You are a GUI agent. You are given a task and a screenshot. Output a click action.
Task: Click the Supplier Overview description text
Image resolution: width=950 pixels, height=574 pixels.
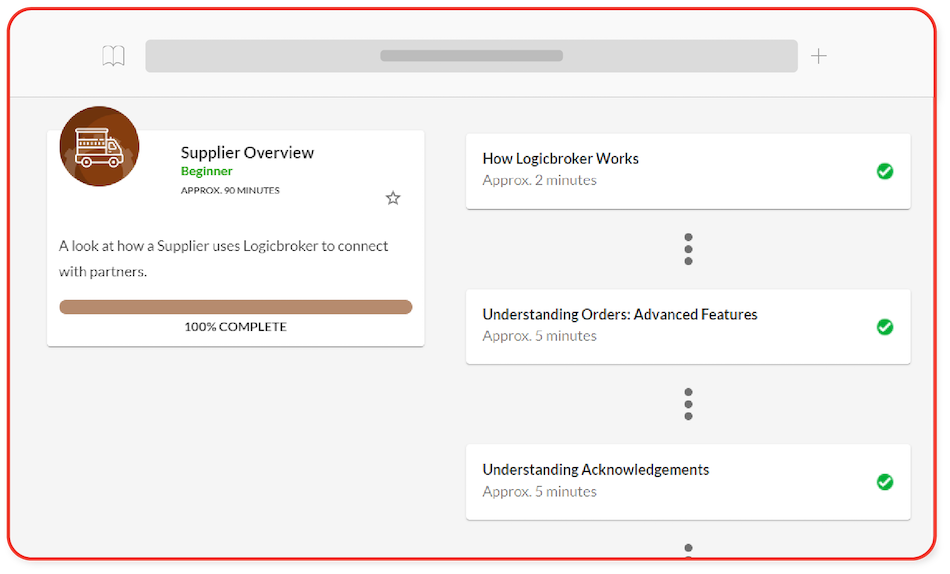point(223,258)
